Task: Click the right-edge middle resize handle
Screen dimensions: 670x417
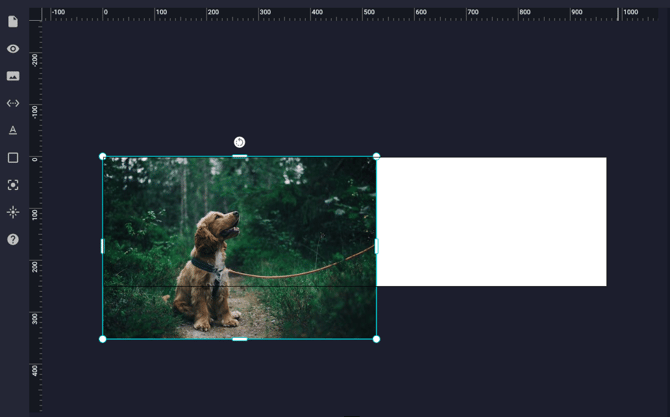Action: [376, 246]
